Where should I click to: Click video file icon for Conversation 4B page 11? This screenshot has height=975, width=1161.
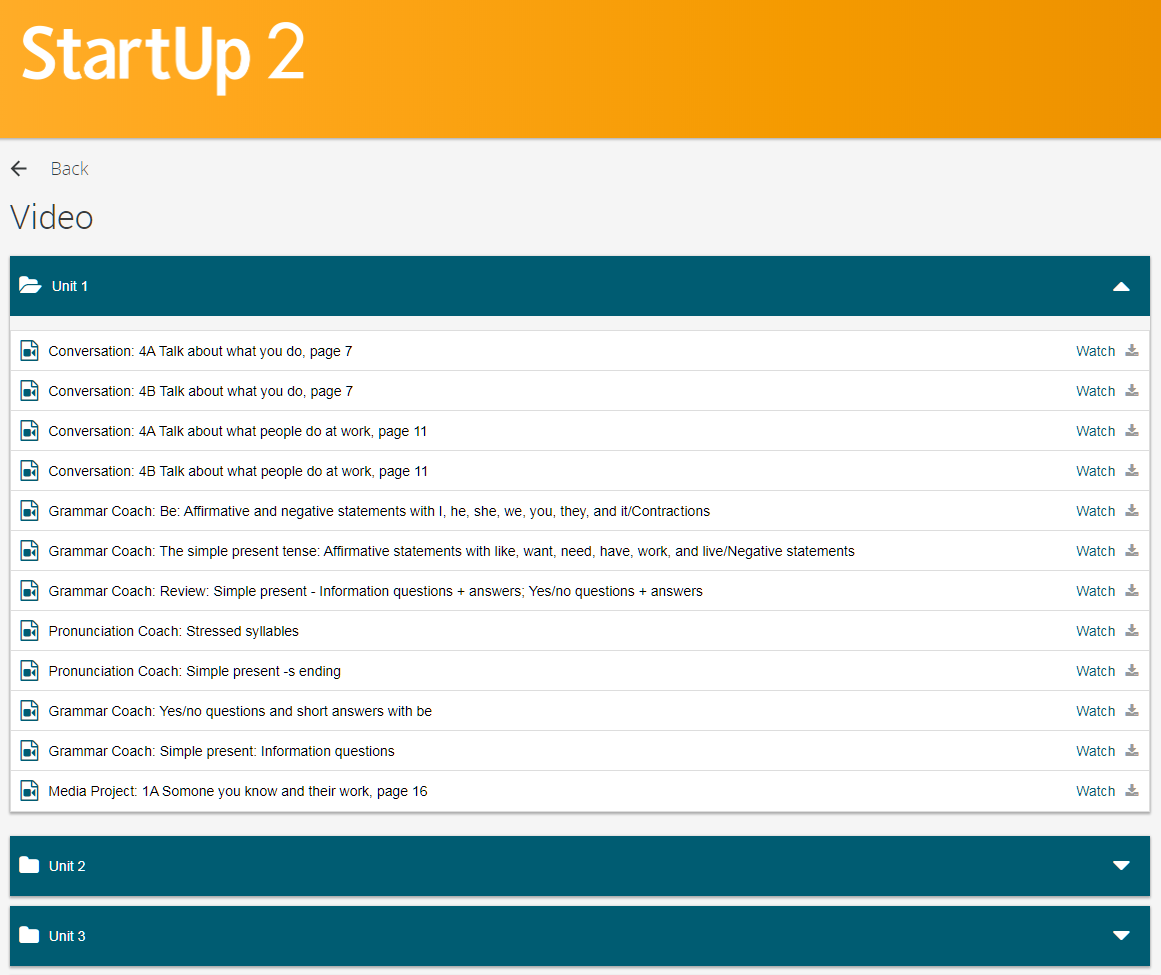pyautogui.click(x=30, y=470)
